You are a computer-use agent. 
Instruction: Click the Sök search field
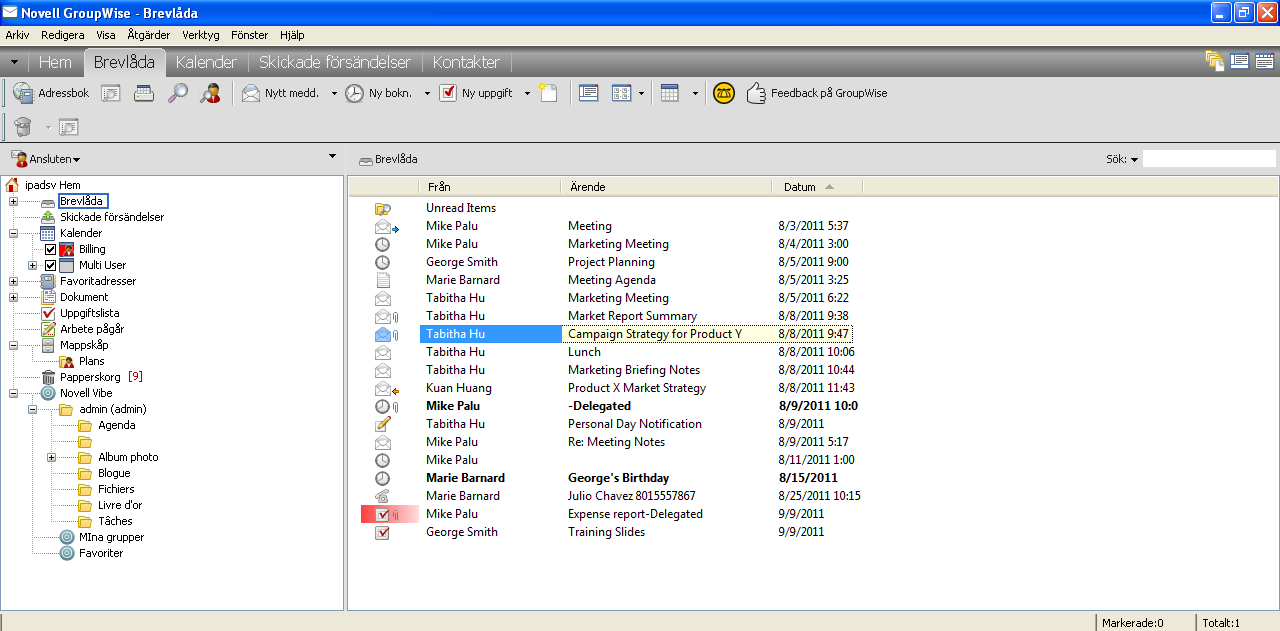point(1208,159)
